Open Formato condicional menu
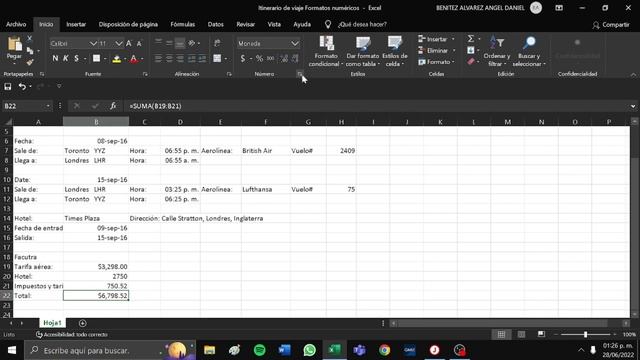Image resolution: width=640 pixels, height=360 pixels. (x=326, y=51)
